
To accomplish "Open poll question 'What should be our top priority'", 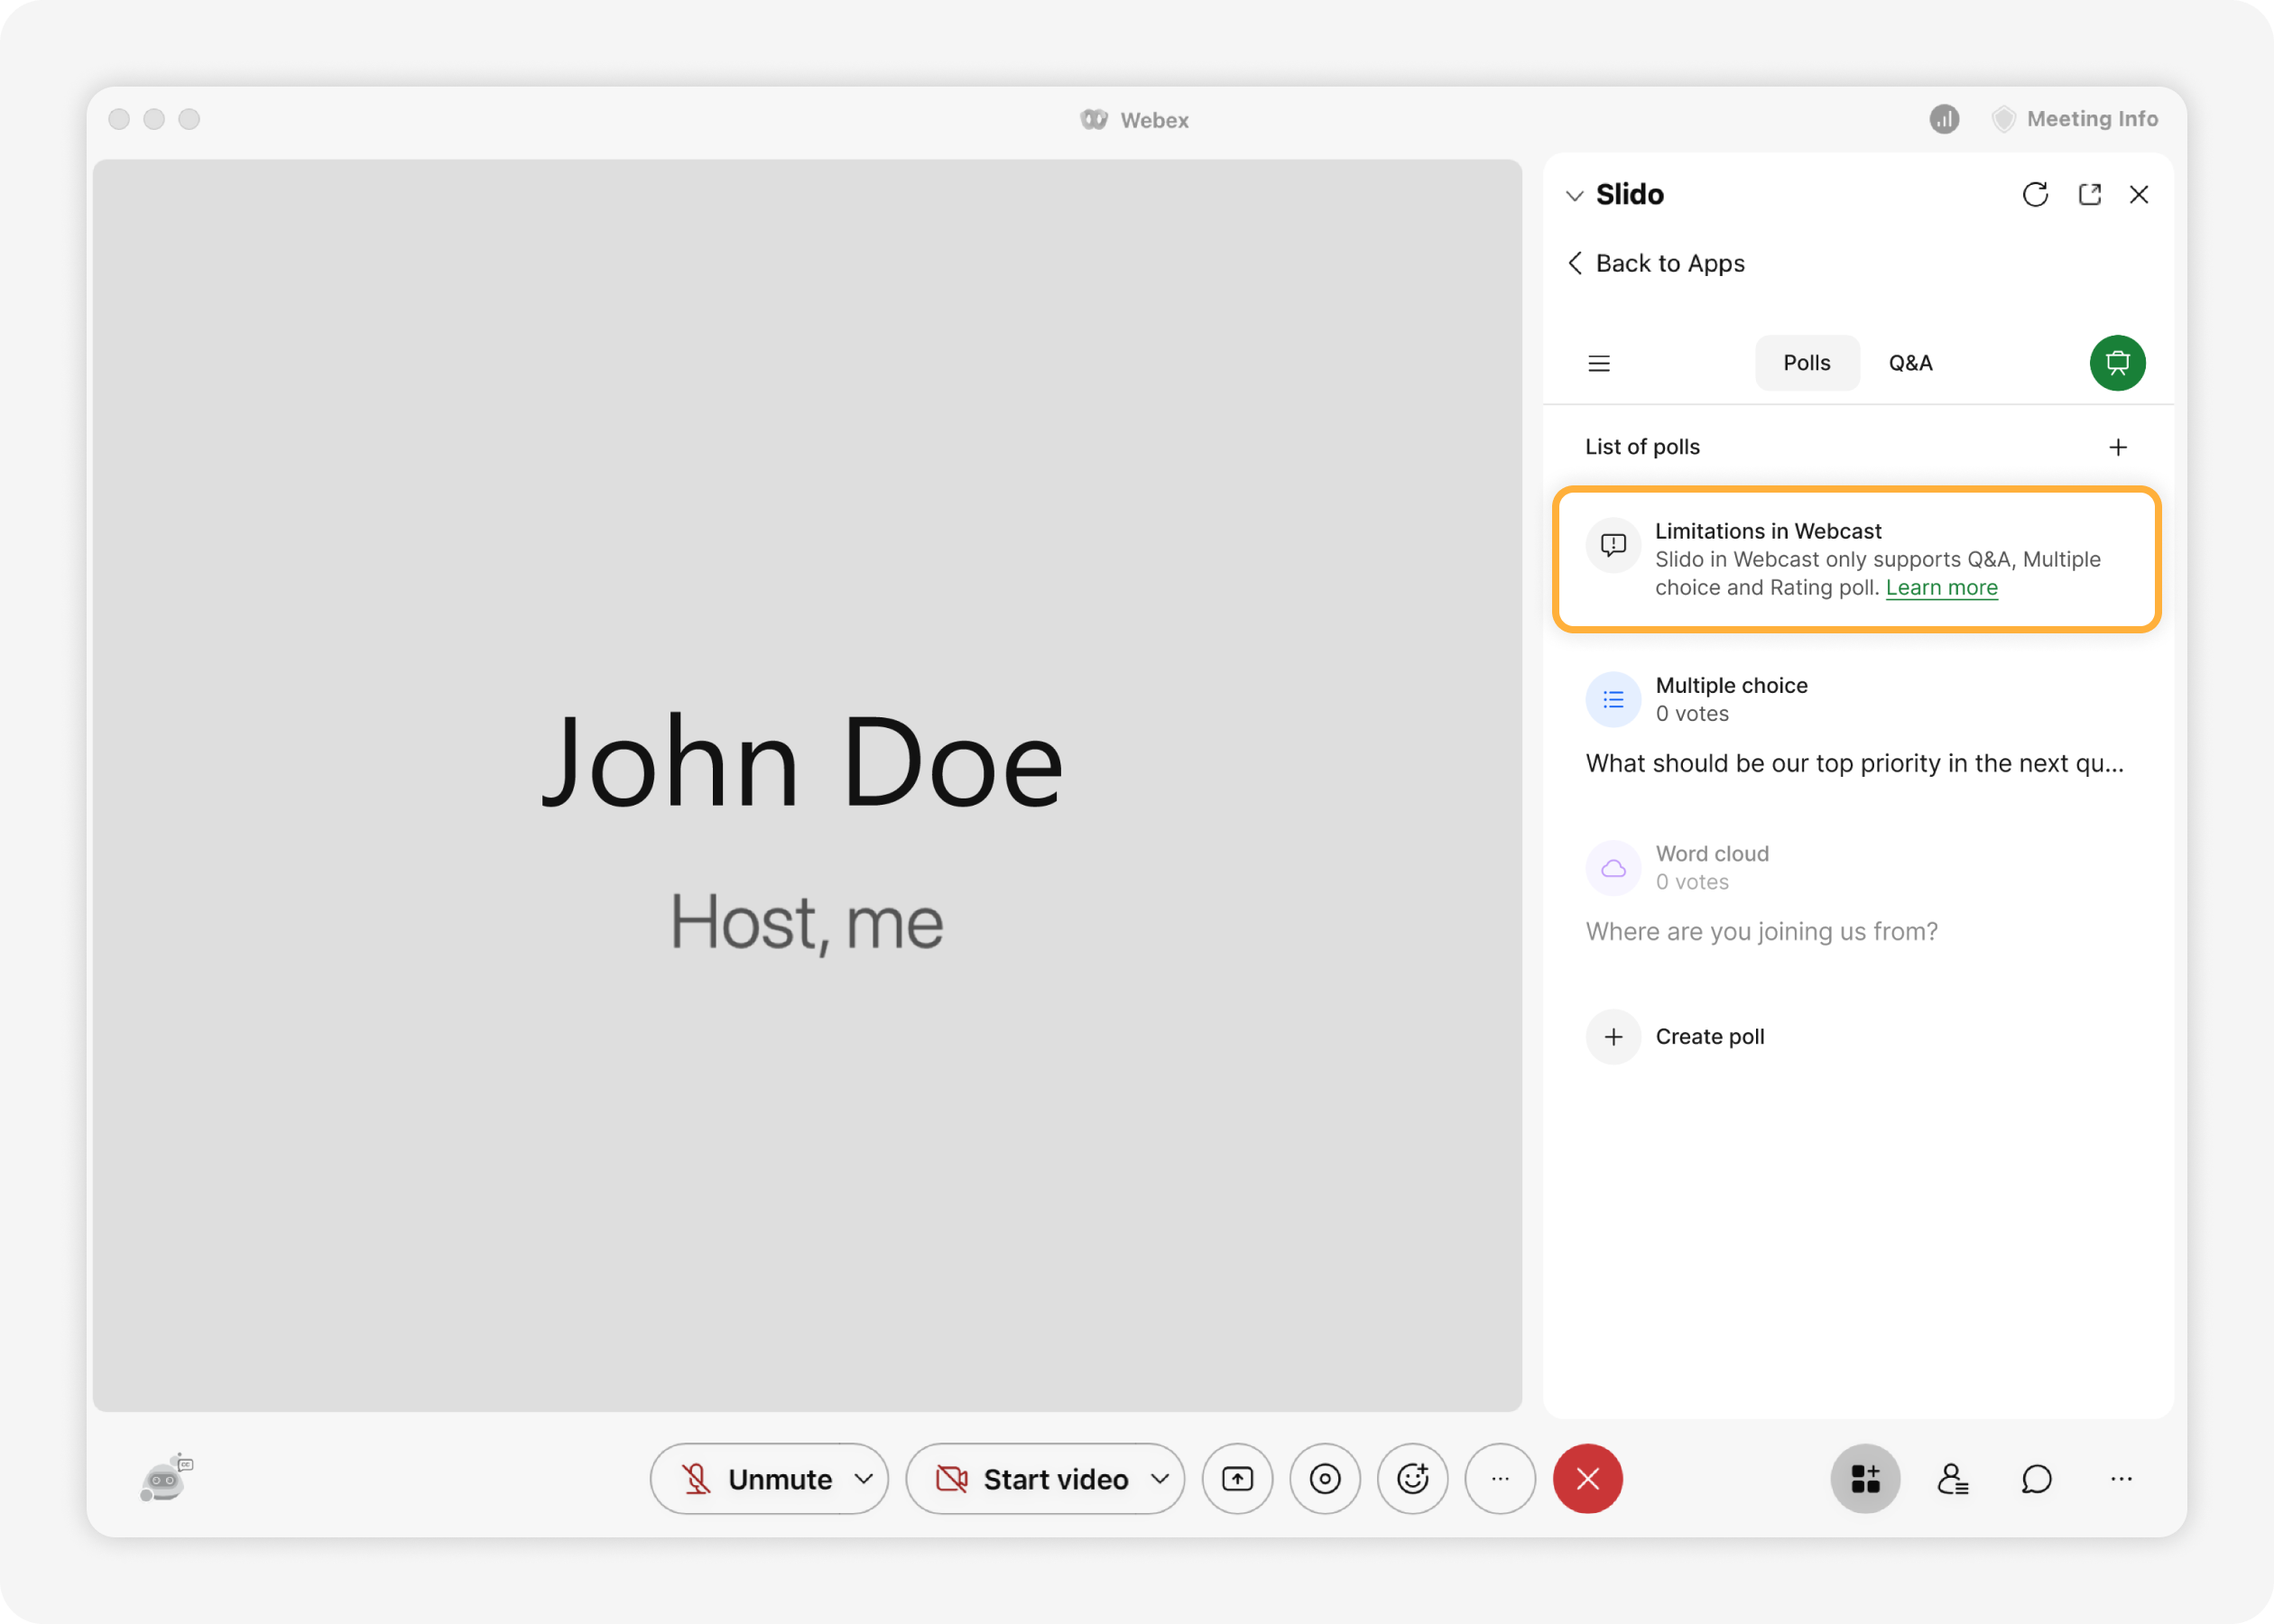I will 1855,764.
